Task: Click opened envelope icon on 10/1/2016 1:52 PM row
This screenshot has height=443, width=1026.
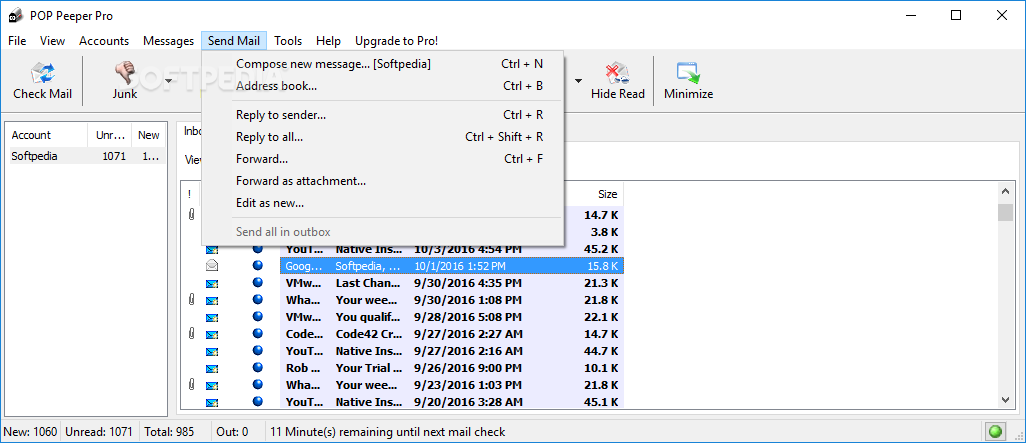Action: [211, 266]
